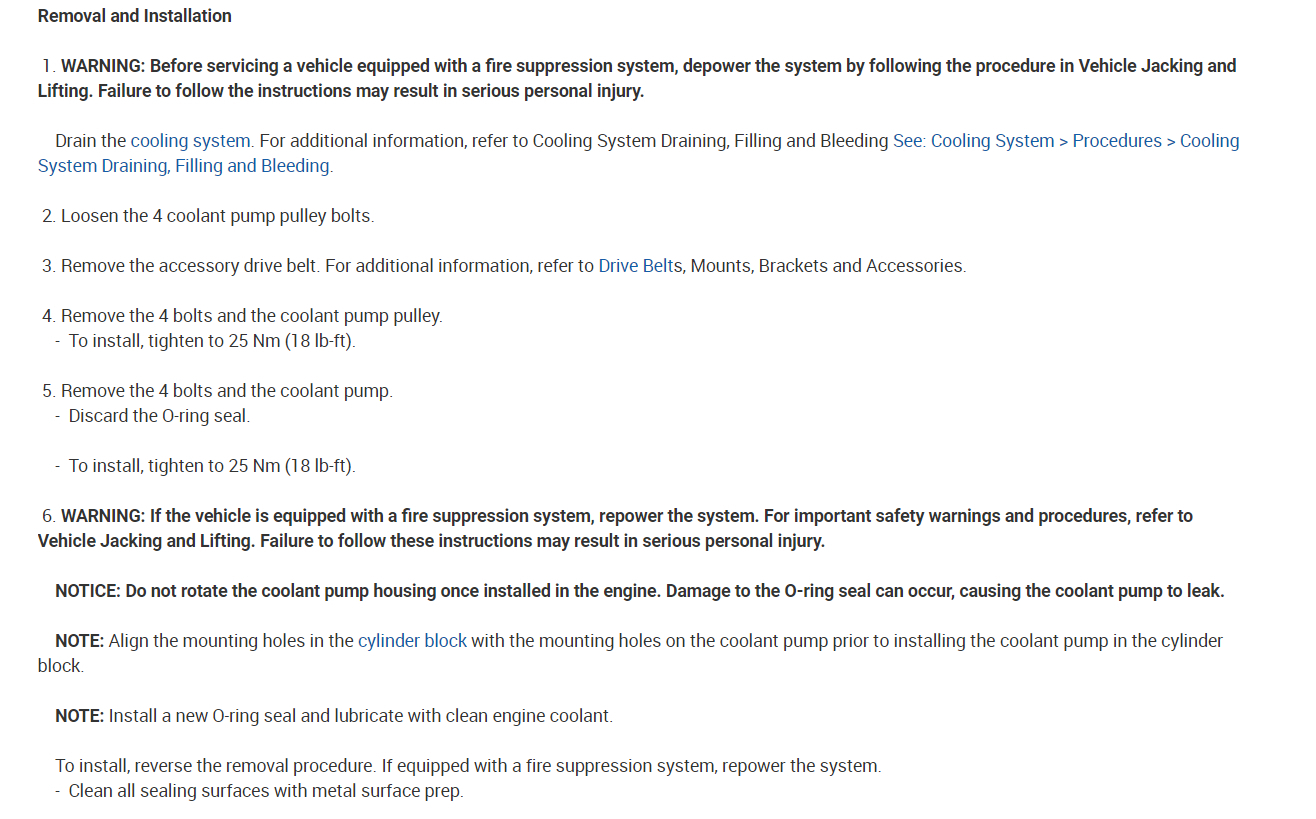Click the NOTICE about rotating coolant pump housing
1316x819 pixels.
[640, 591]
